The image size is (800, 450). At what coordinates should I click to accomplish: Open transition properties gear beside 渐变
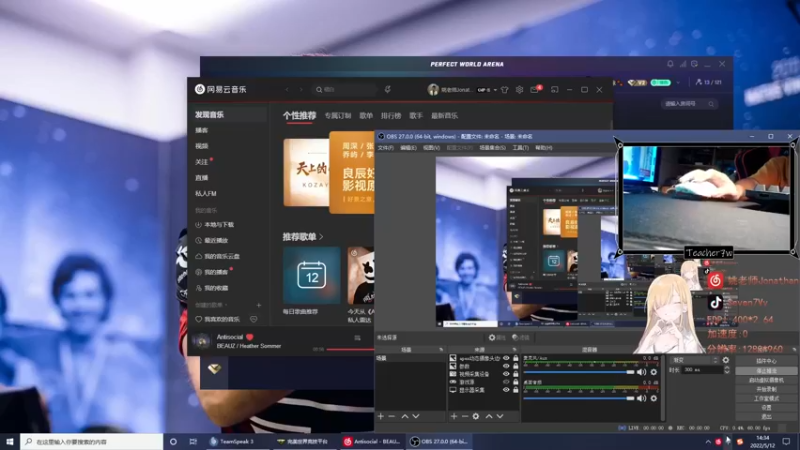(x=726, y=360)
